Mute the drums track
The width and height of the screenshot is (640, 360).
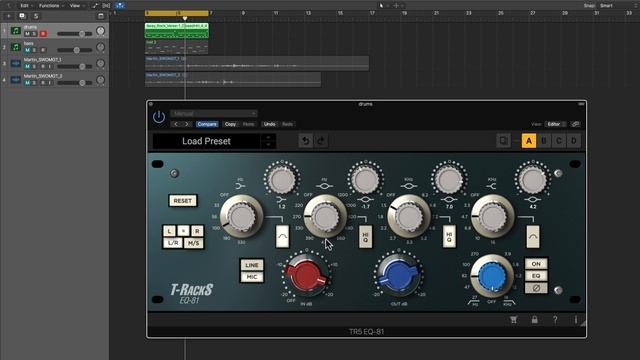[27, 34]
